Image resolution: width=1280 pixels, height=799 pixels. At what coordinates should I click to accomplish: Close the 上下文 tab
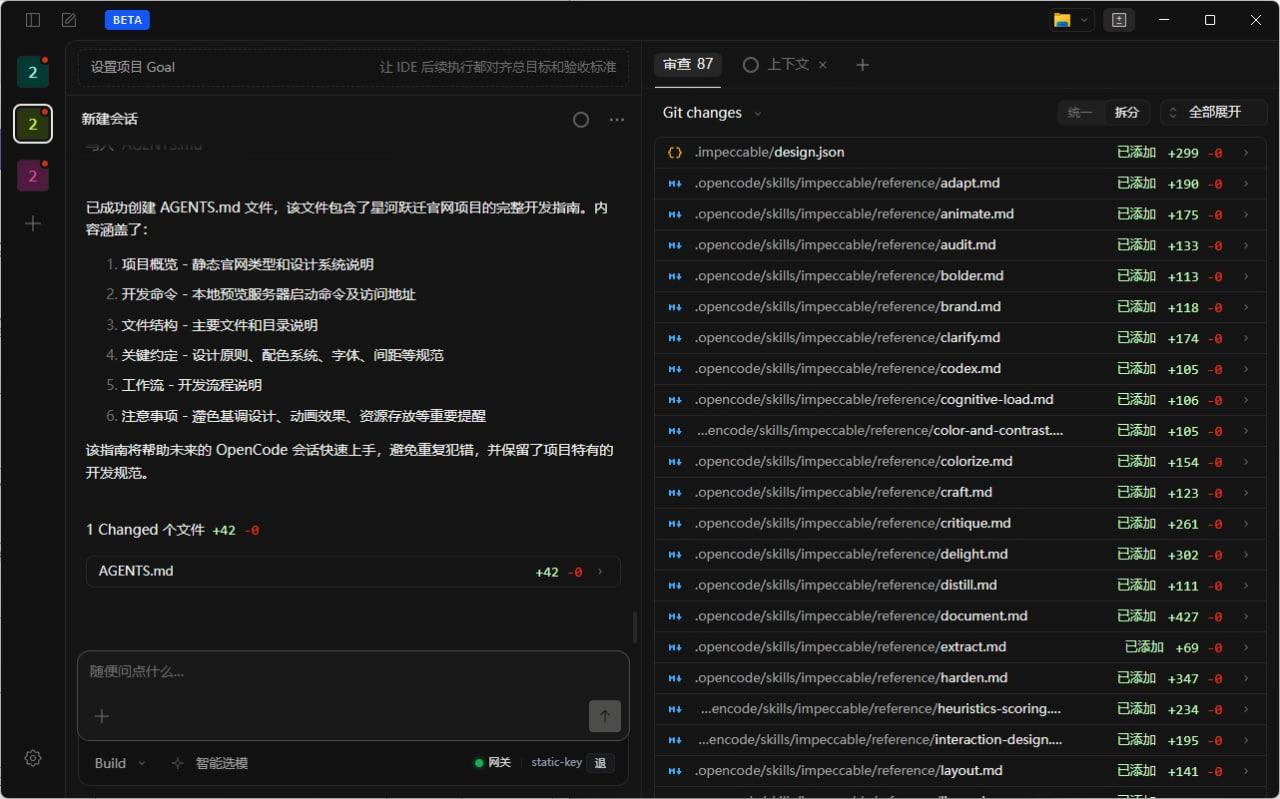pyautogui.click(x=823, y=65)
